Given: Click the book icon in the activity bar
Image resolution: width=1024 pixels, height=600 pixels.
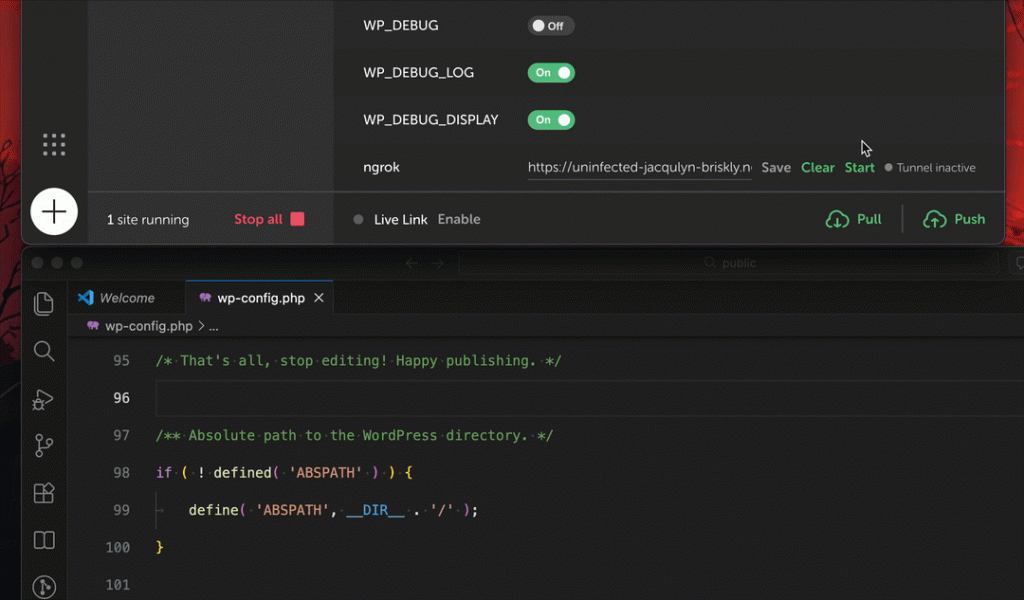Looking at the screenshot, I should click(43, 540).
